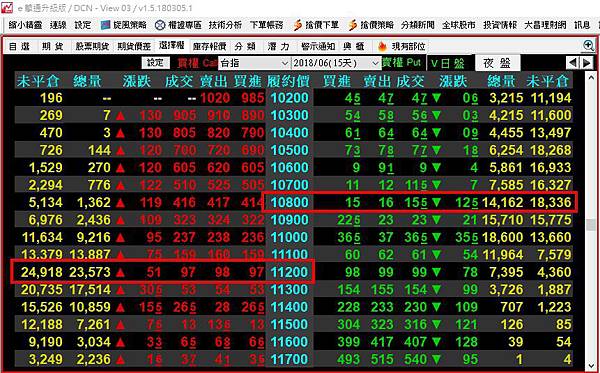Toggle the 夜盤 night session button
Image resolution: width=600 pixels, height=373 pixels.
(x=497, y=63)
